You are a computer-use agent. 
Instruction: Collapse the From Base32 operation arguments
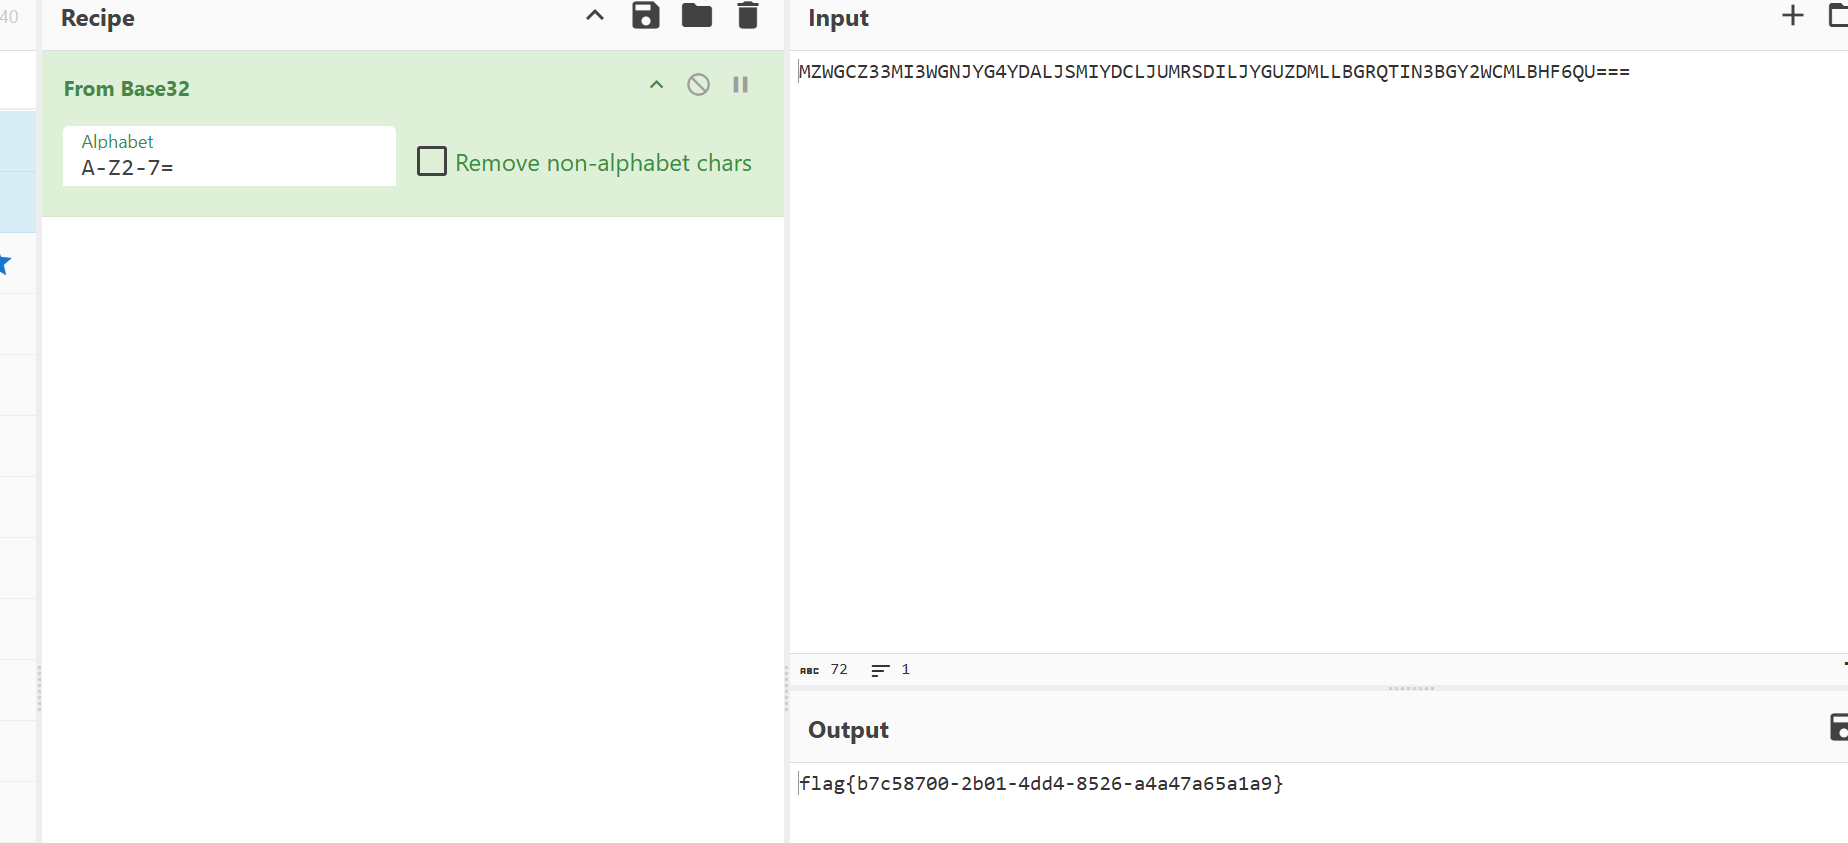[x=657, y=85]
